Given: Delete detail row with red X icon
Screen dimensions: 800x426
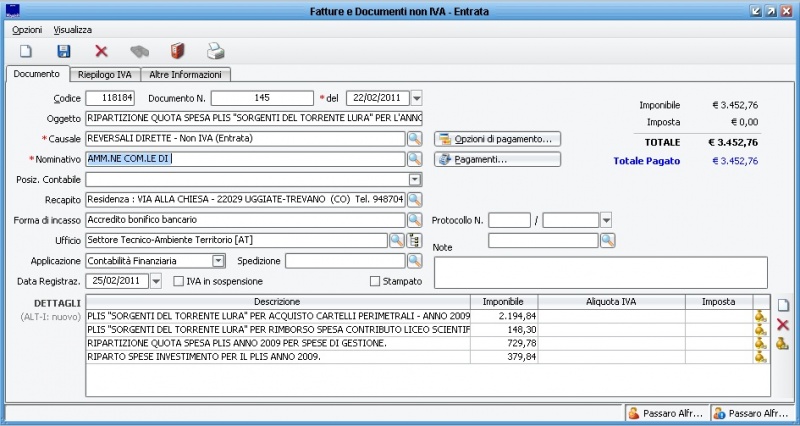Looking at the screenshot, I should coord(783,324).
